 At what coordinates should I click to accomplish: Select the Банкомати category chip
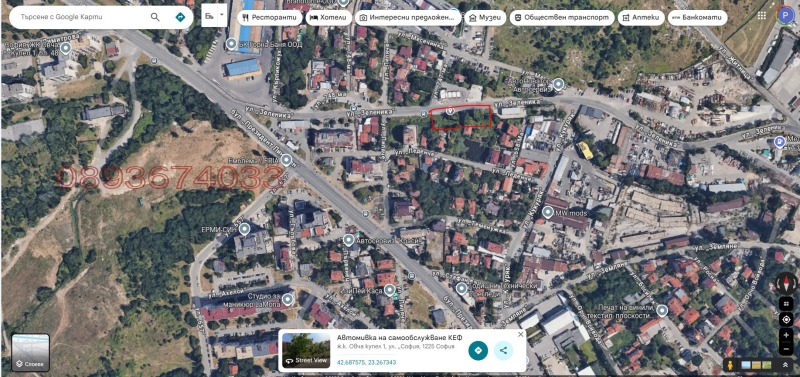coord(697,18)
